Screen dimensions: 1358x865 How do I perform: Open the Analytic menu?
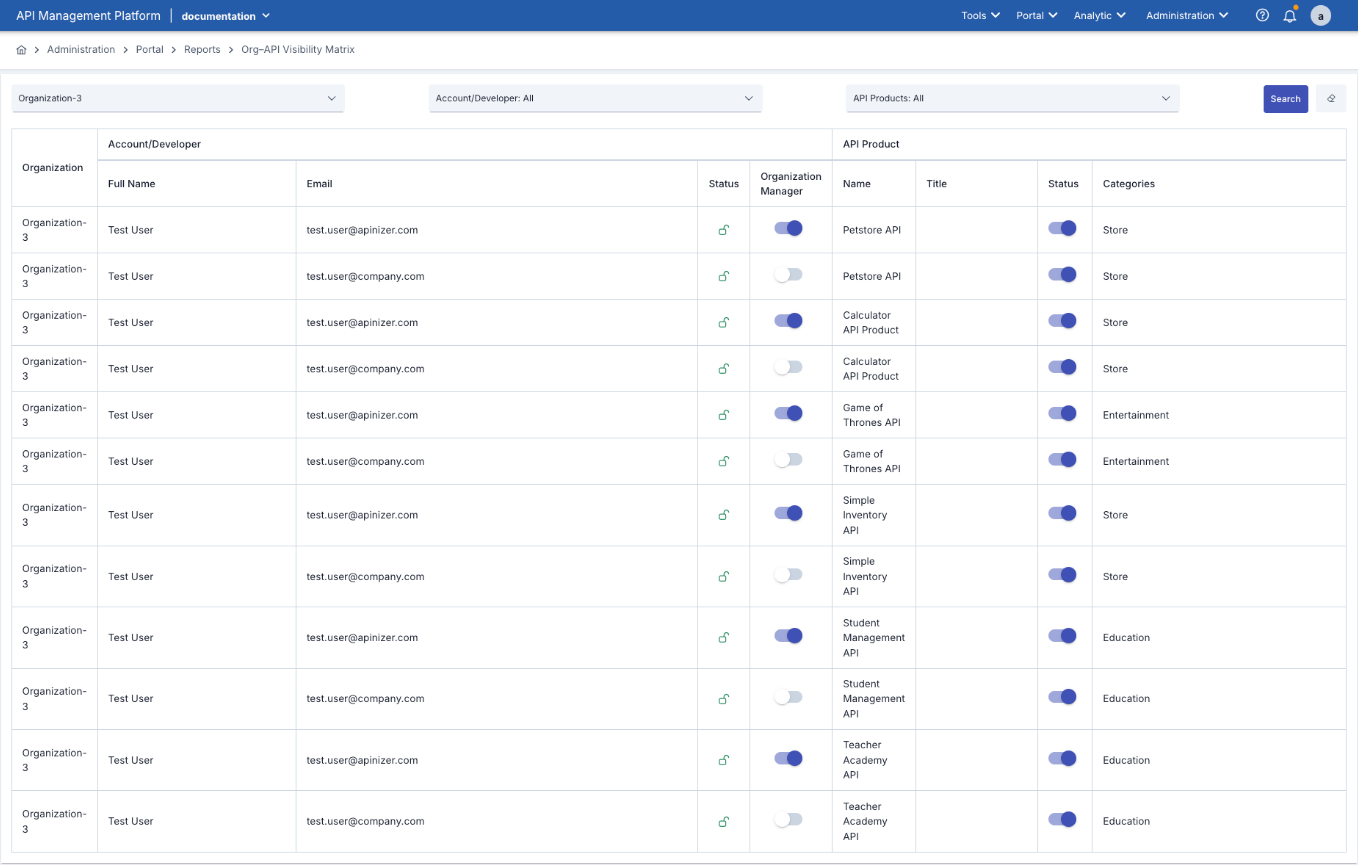coord(1098,15)
